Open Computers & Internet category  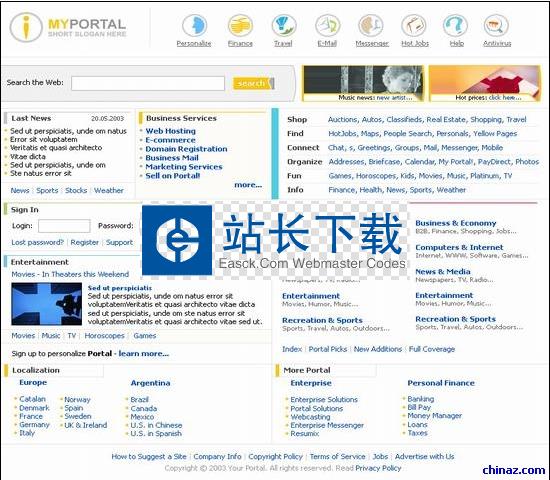[x=459, y=247]
